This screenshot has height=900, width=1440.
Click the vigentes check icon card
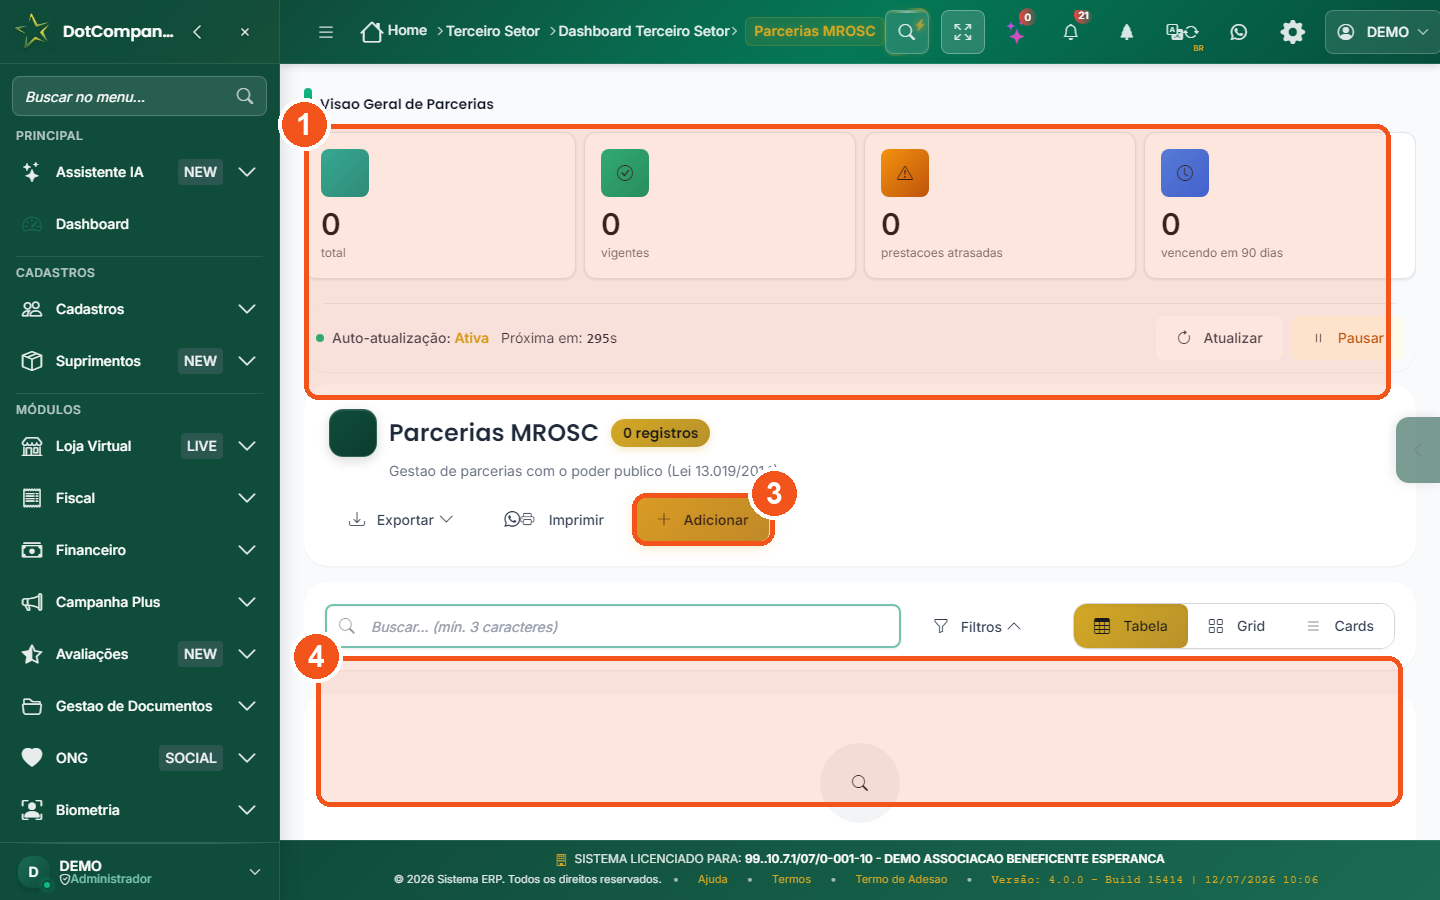tap(625, 173)
